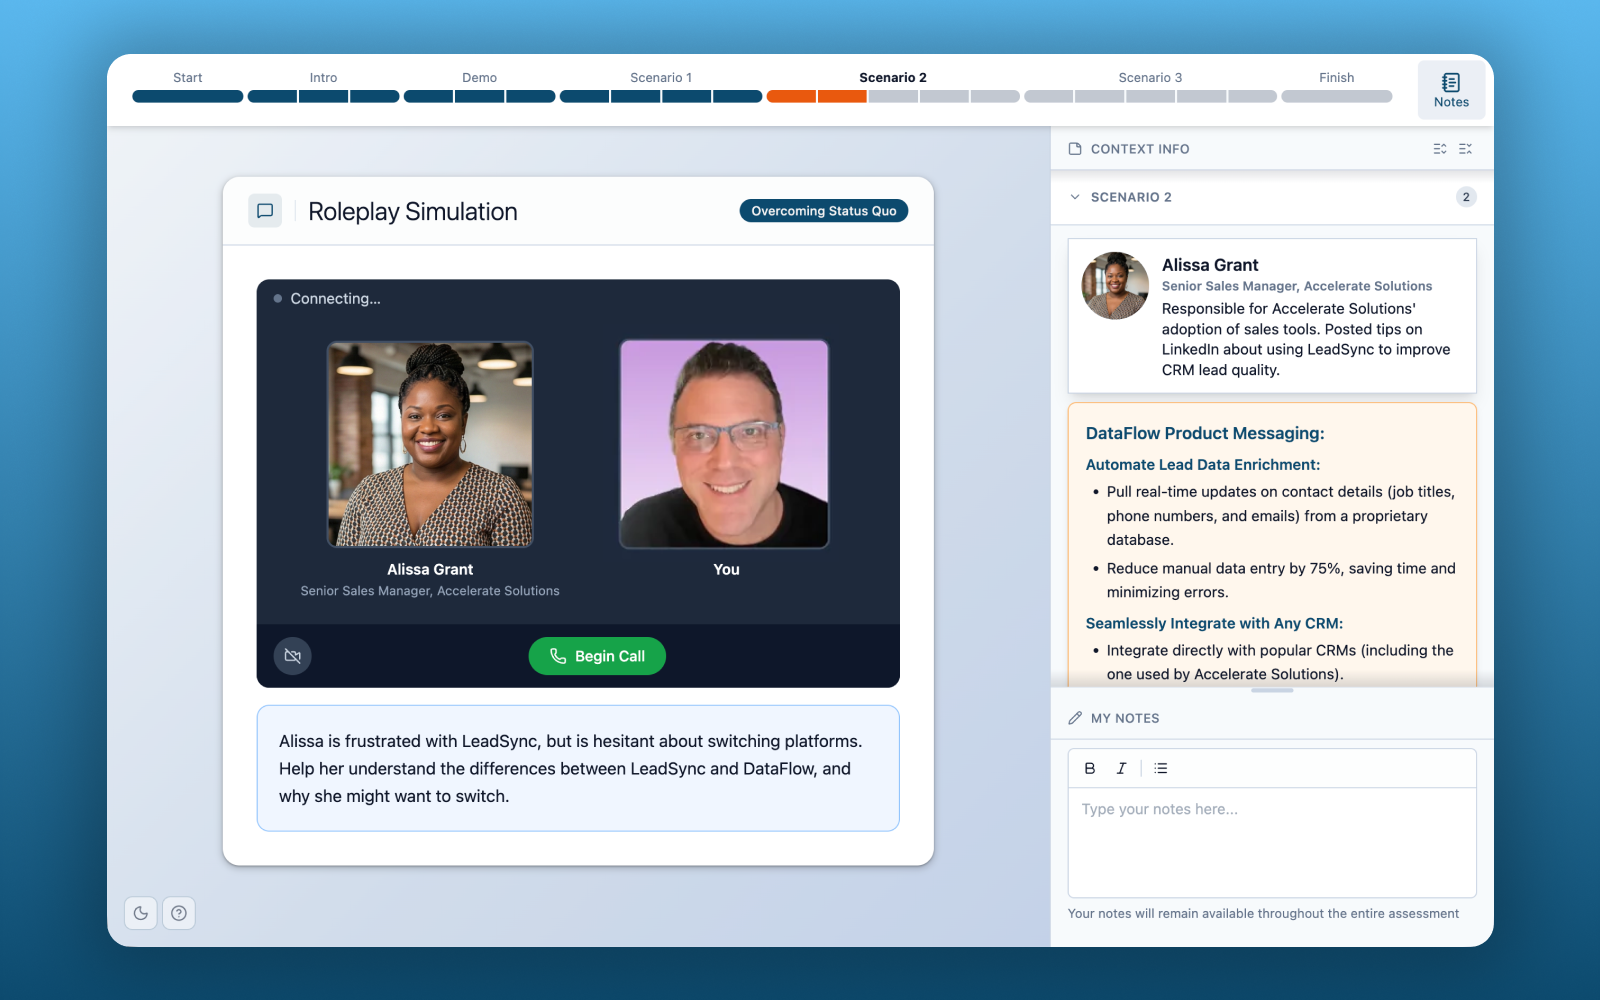Click the document icon next to Context Info
Screen dimensions: 1600x1000
tap(1075, 149)
